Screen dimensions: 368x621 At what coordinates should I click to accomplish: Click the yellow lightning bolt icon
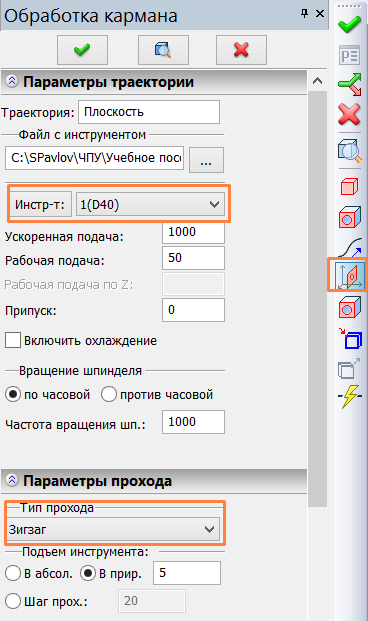(x=350, y=396)
